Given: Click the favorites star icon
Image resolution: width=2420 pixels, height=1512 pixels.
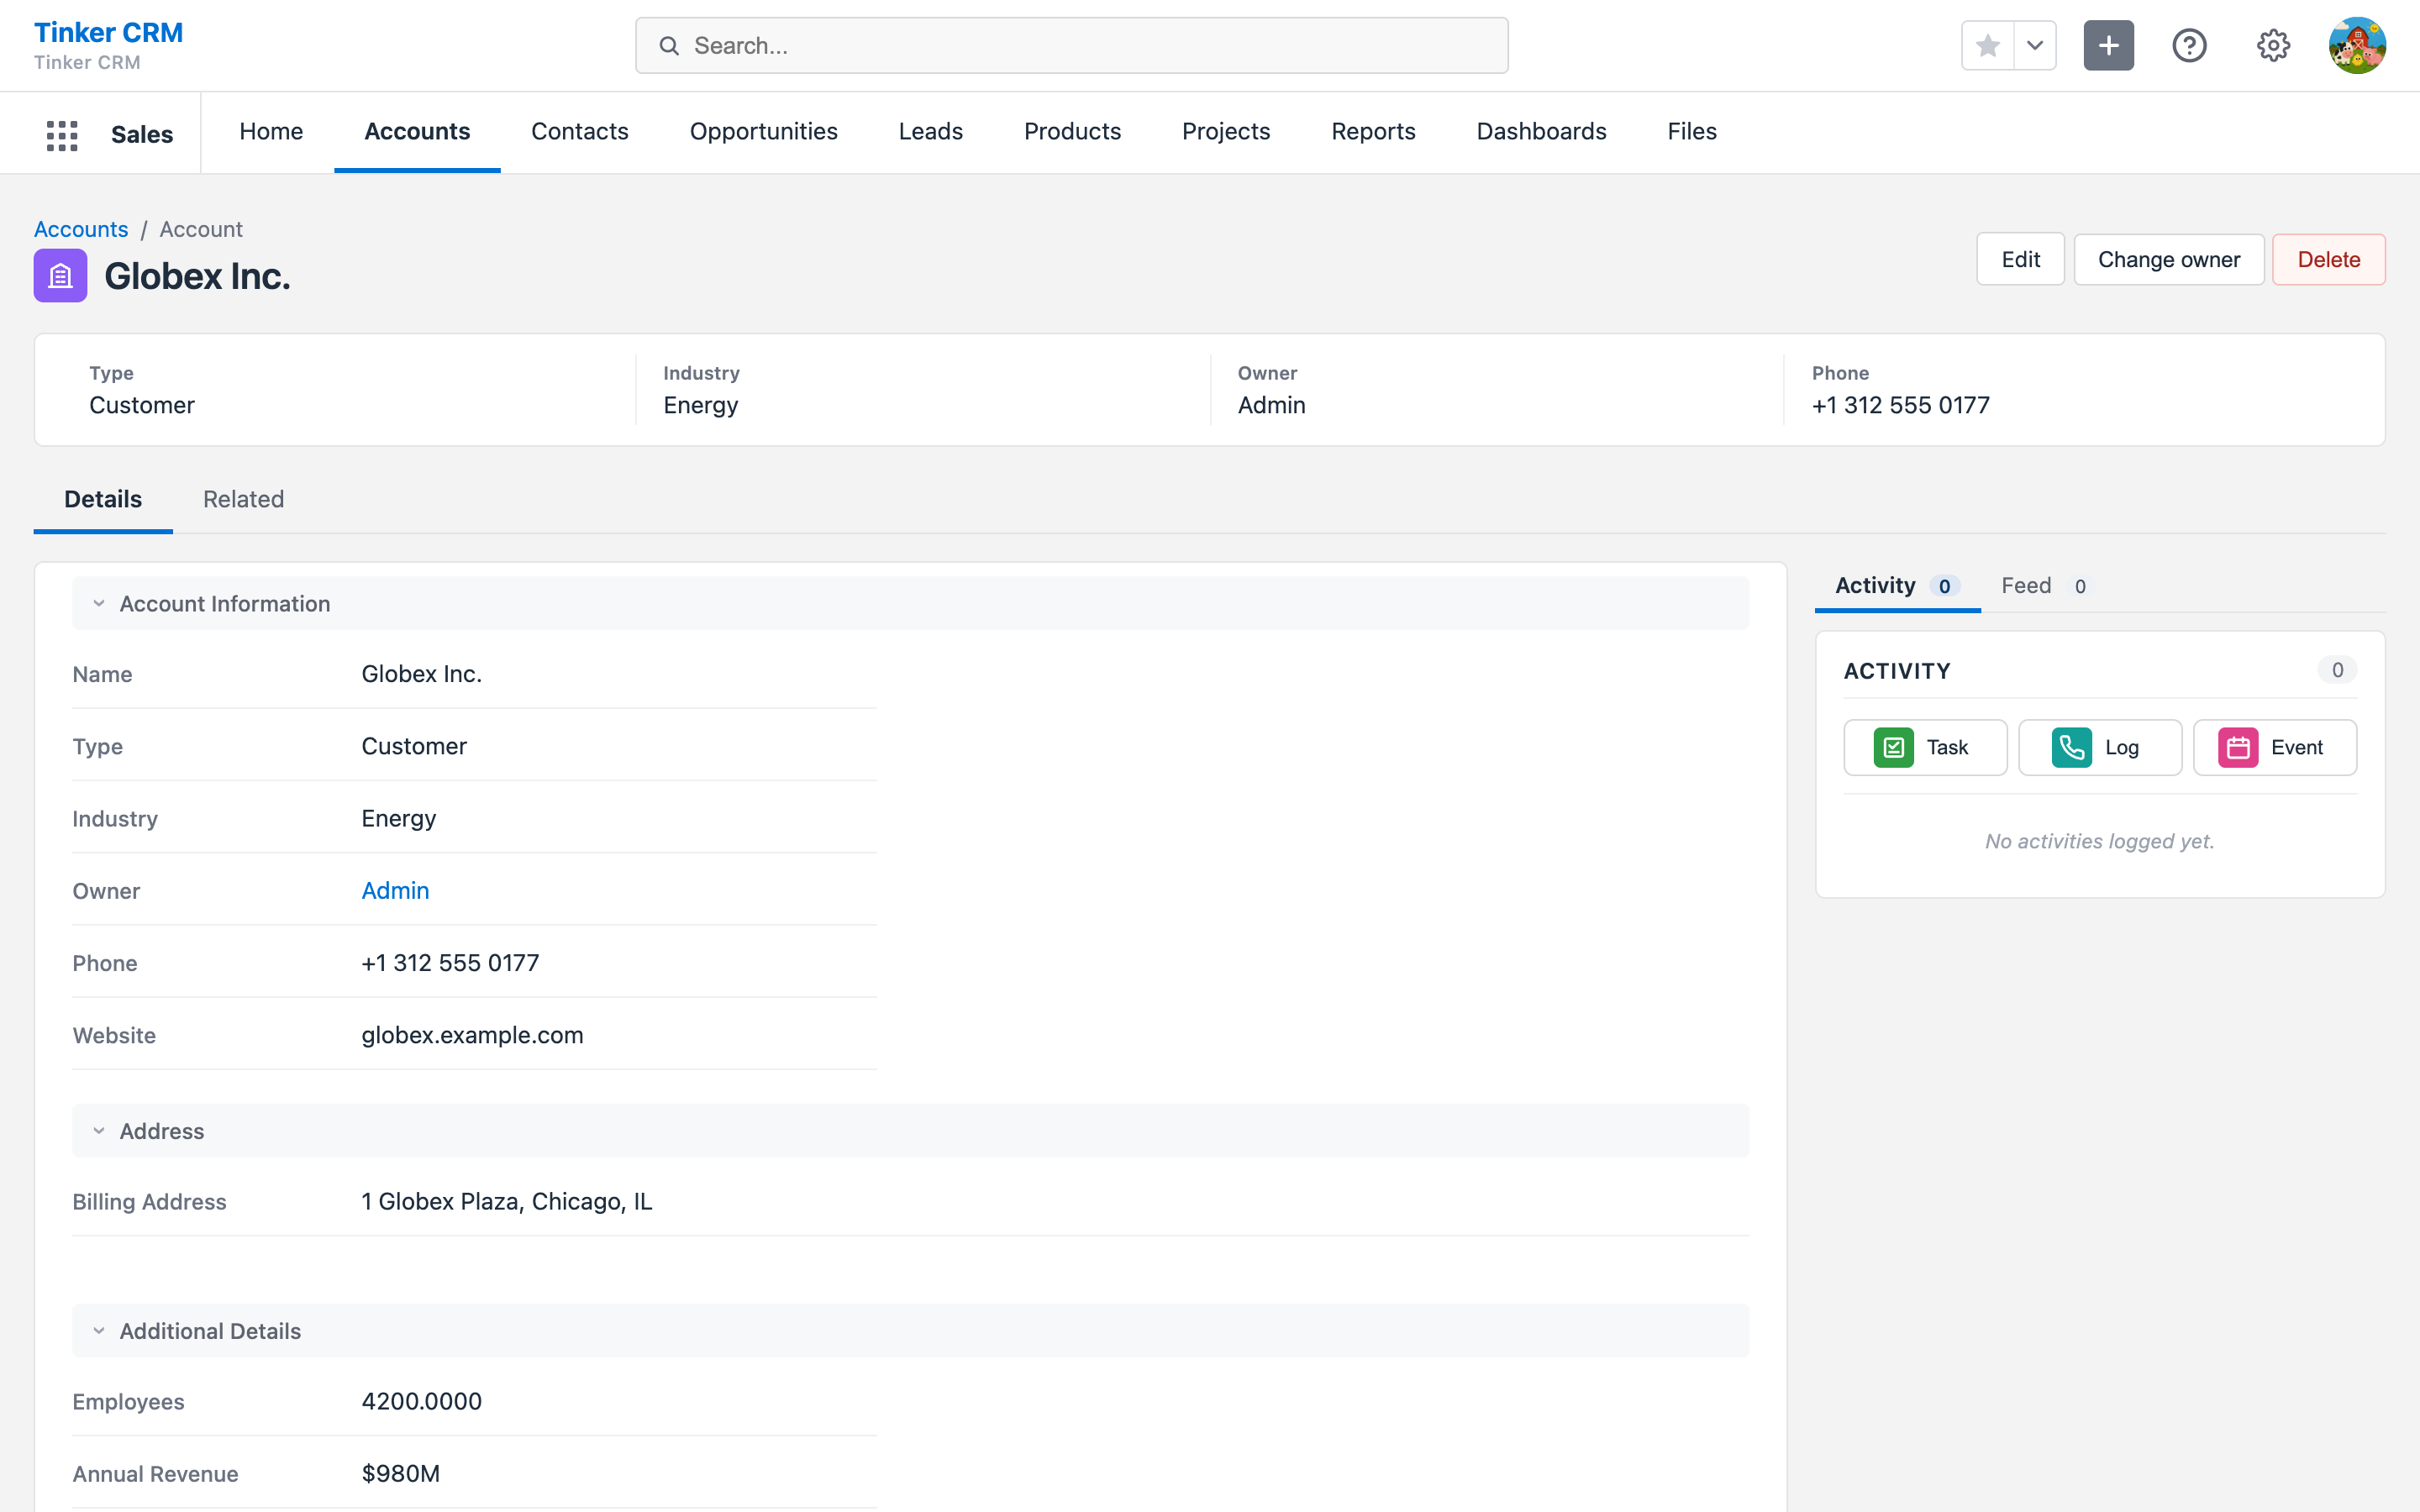Looking at the screenshot, I should point(1988,46).
